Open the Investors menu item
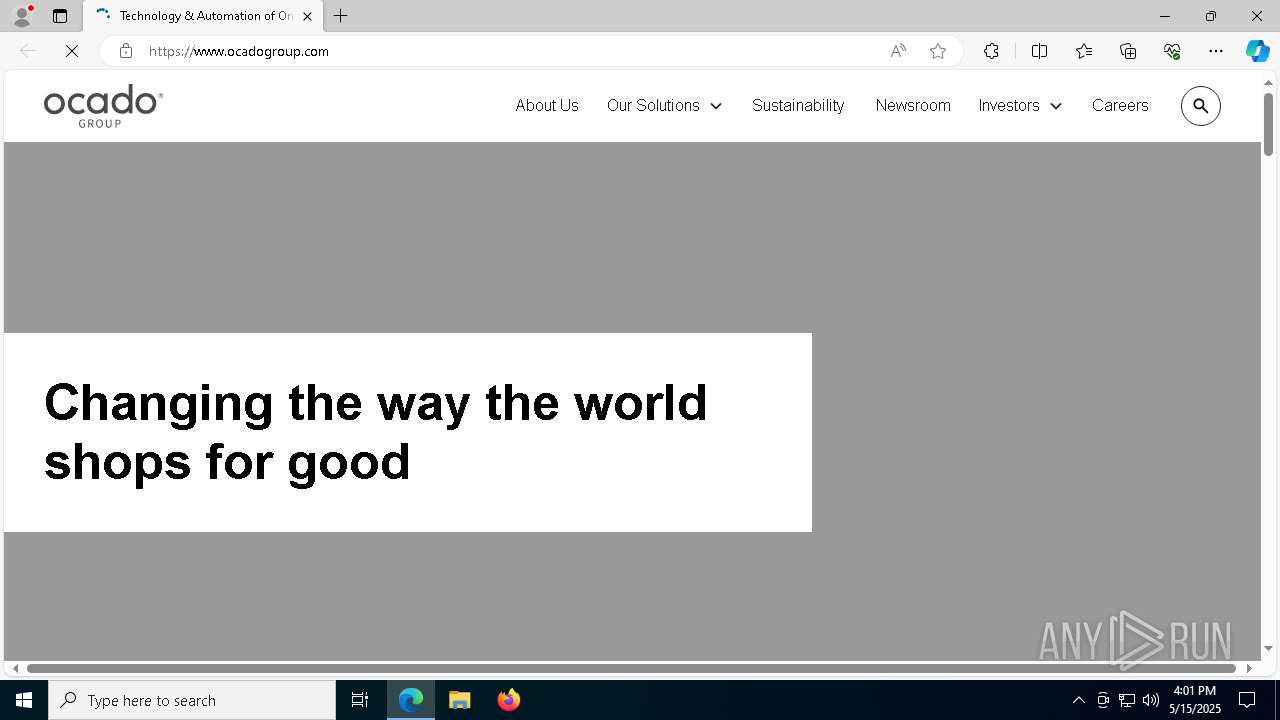This screenshot has width=1280, height=720. pos(1009,105)
